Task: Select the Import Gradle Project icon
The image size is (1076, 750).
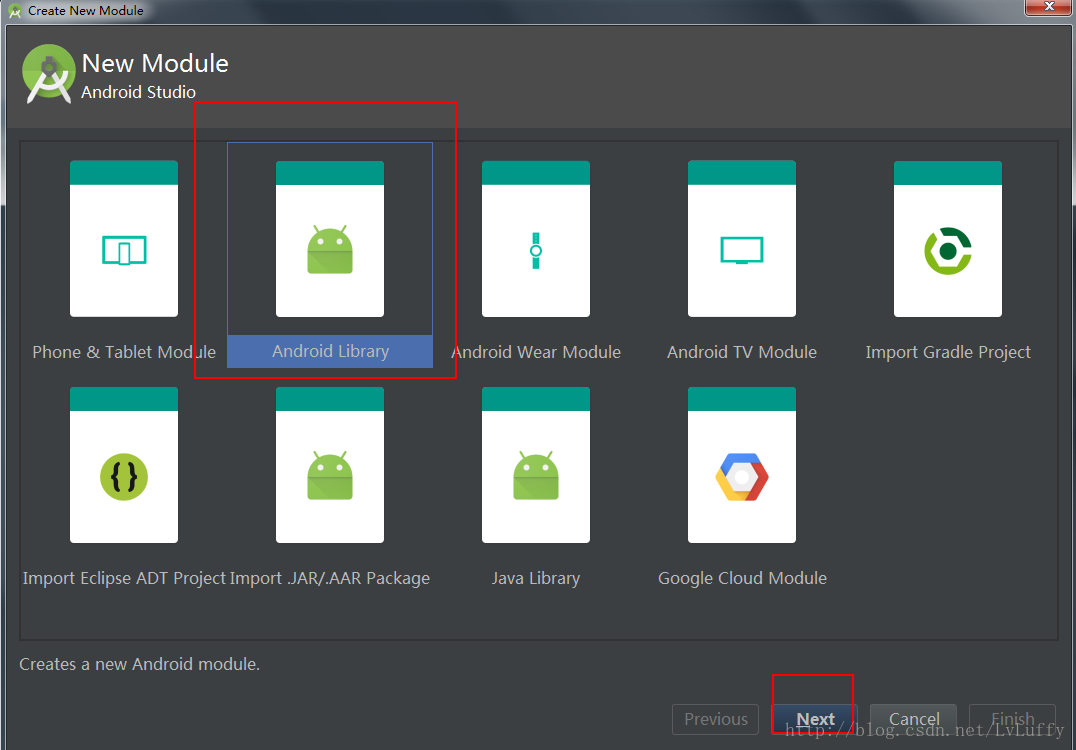Action: point(948,239)
